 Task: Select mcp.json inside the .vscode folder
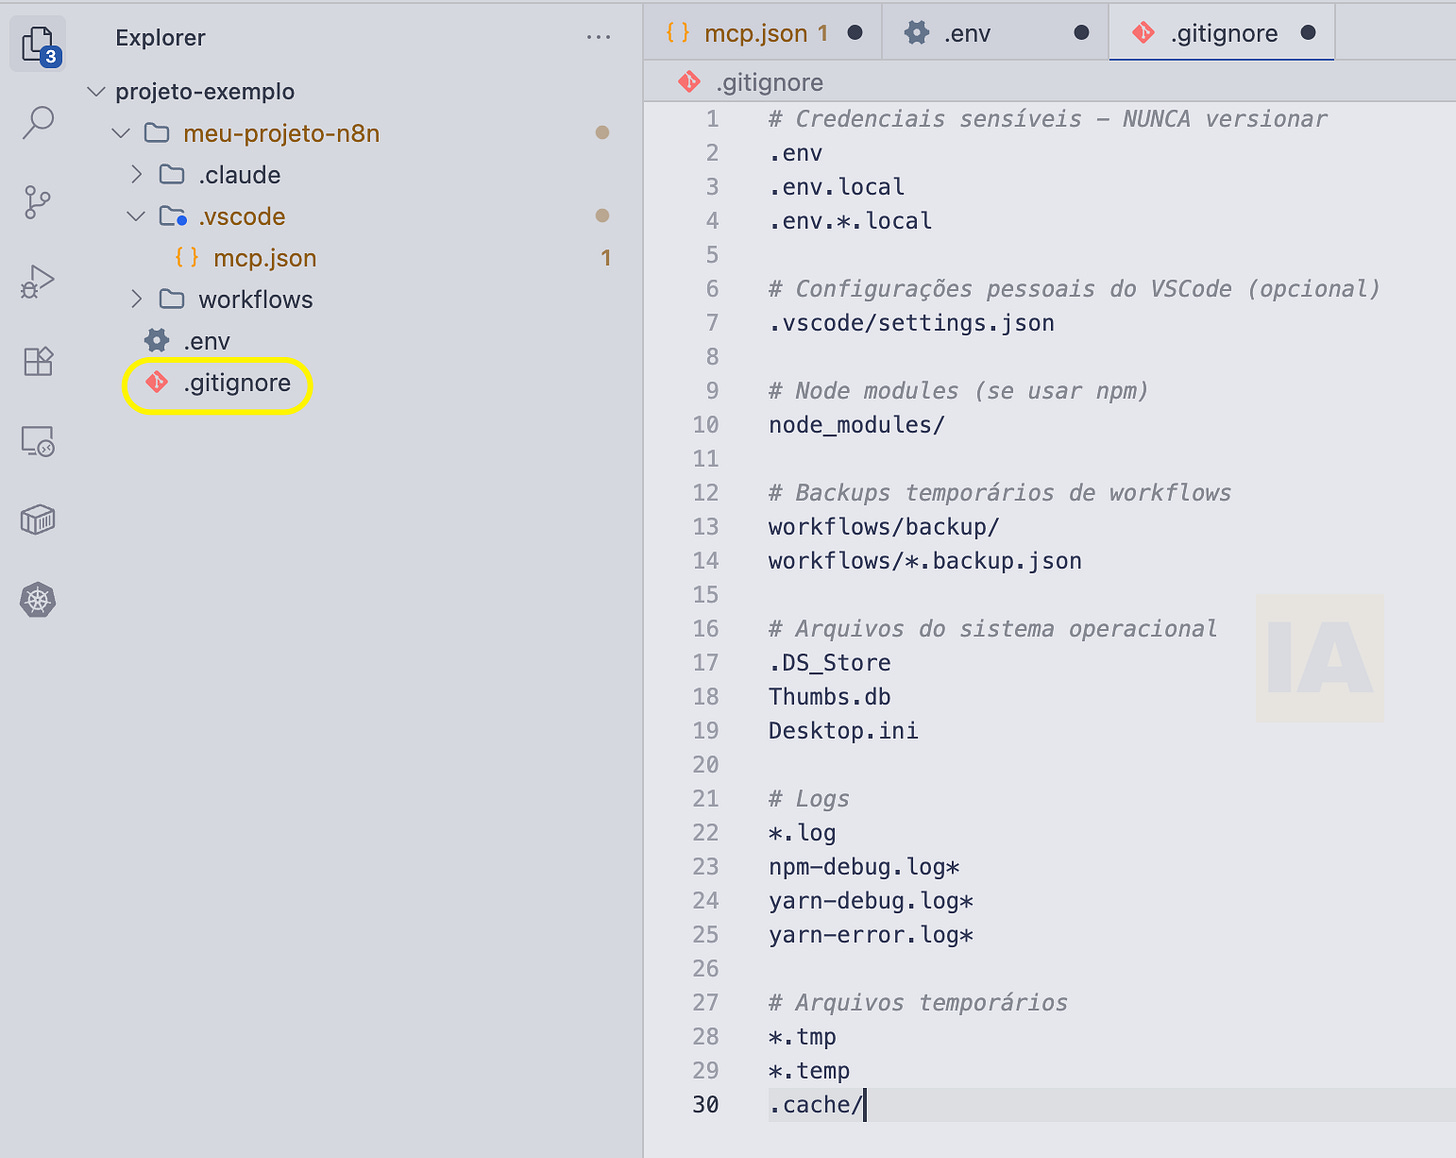pos(264,257)
